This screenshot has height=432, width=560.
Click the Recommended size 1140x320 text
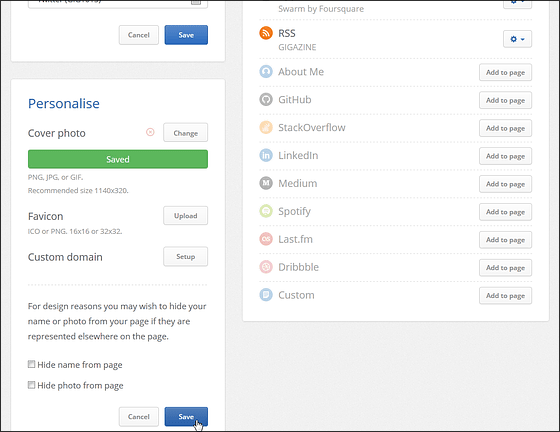pyautogui.click(x=78, y=191)
